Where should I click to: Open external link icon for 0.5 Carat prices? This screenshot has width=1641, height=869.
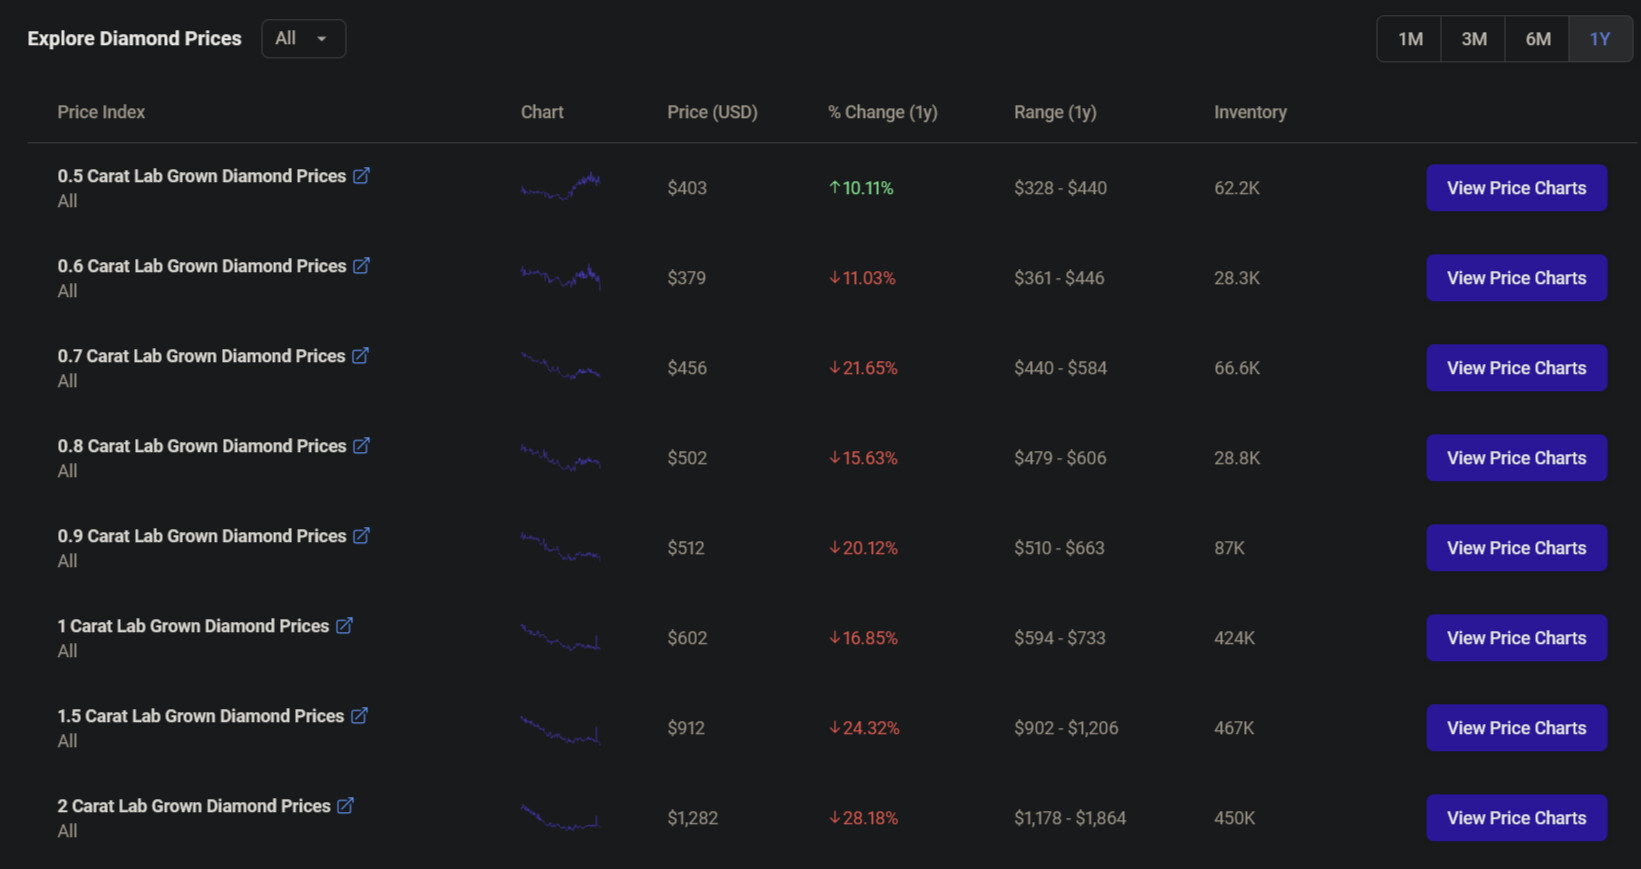pos(361,176)
